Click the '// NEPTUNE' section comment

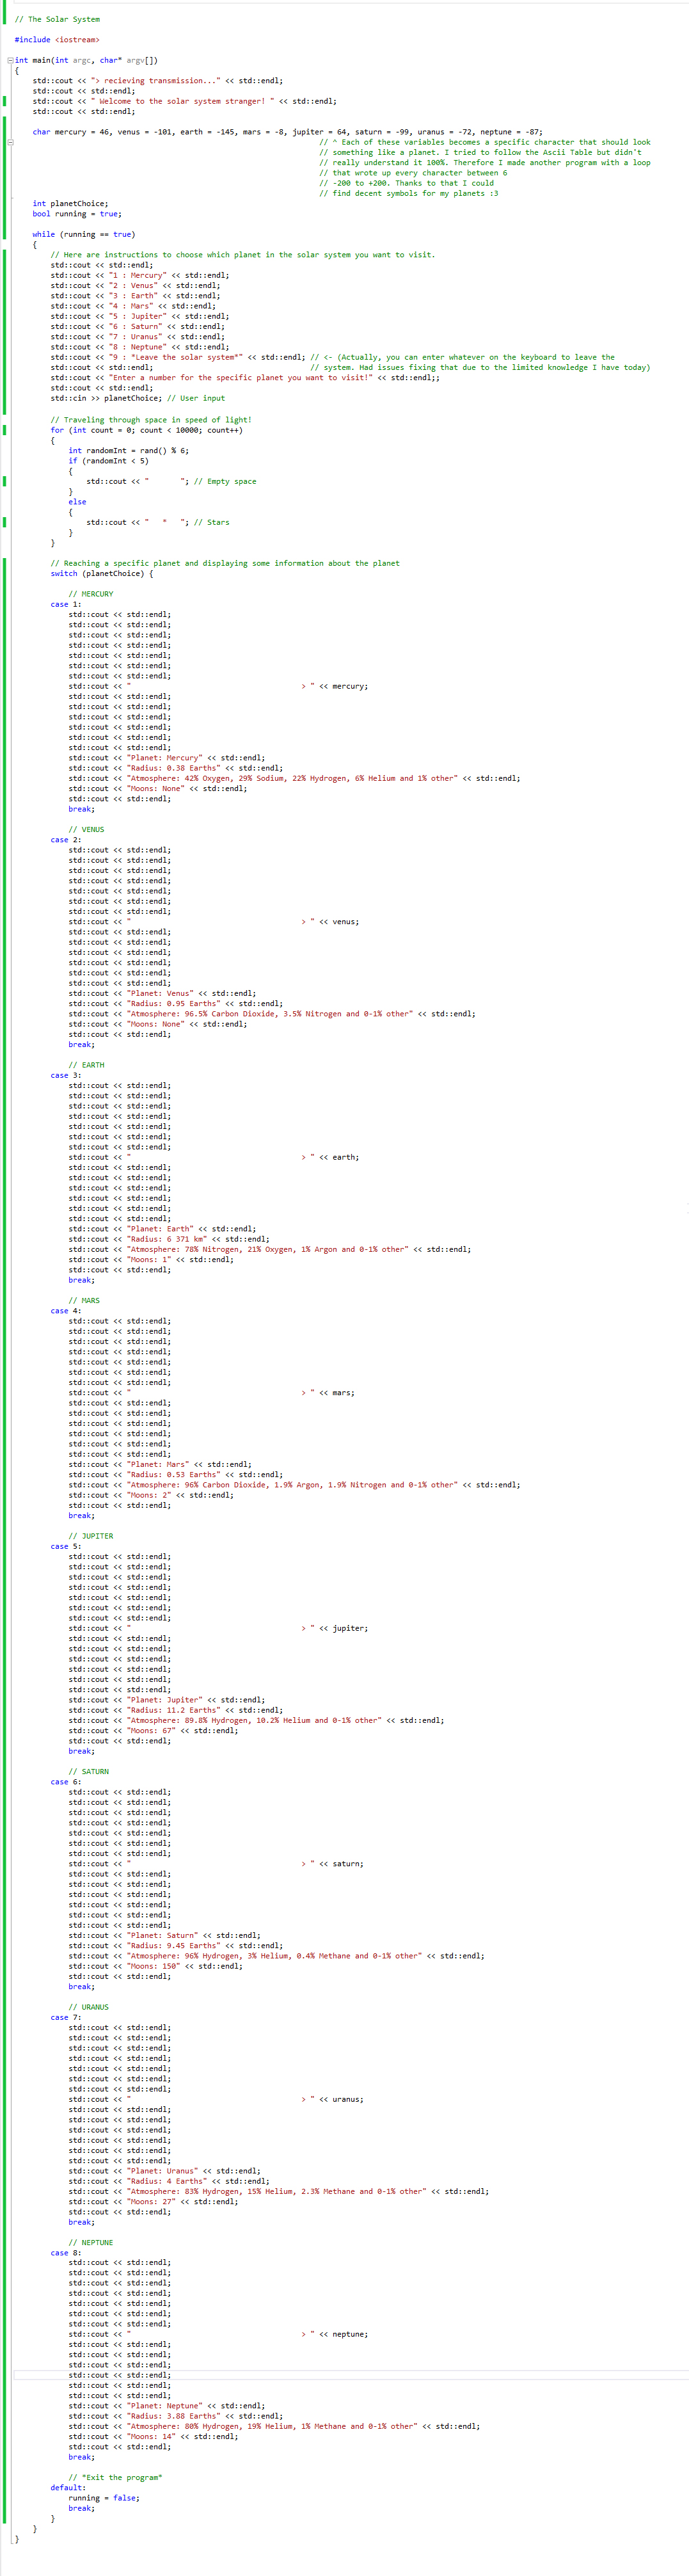click(91, 2243)
